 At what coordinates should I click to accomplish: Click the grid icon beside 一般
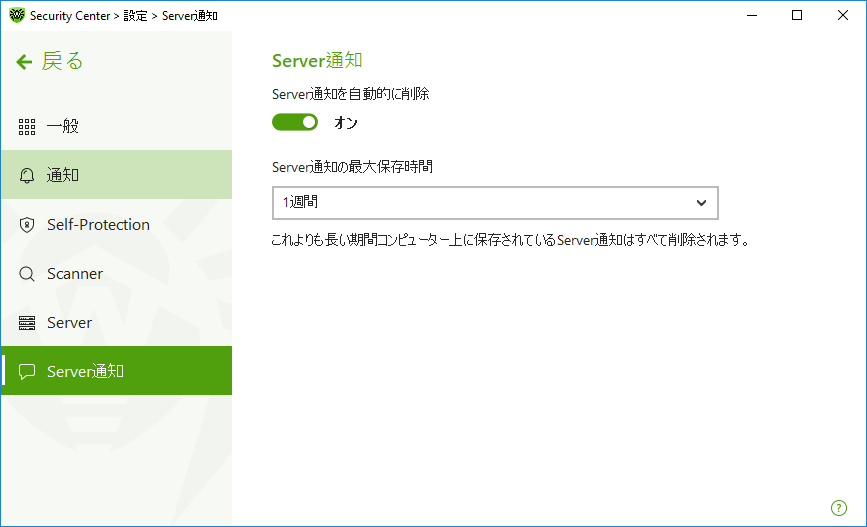(x=27, y=127)
